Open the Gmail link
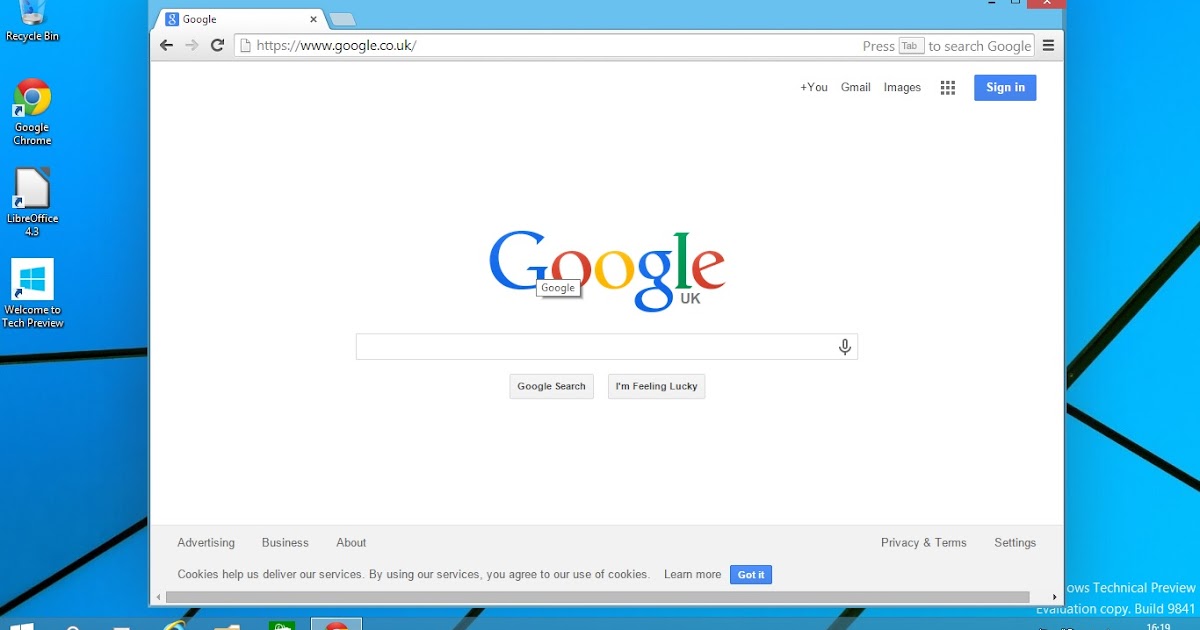1200x630 pixels. click(x=856, y=88)
